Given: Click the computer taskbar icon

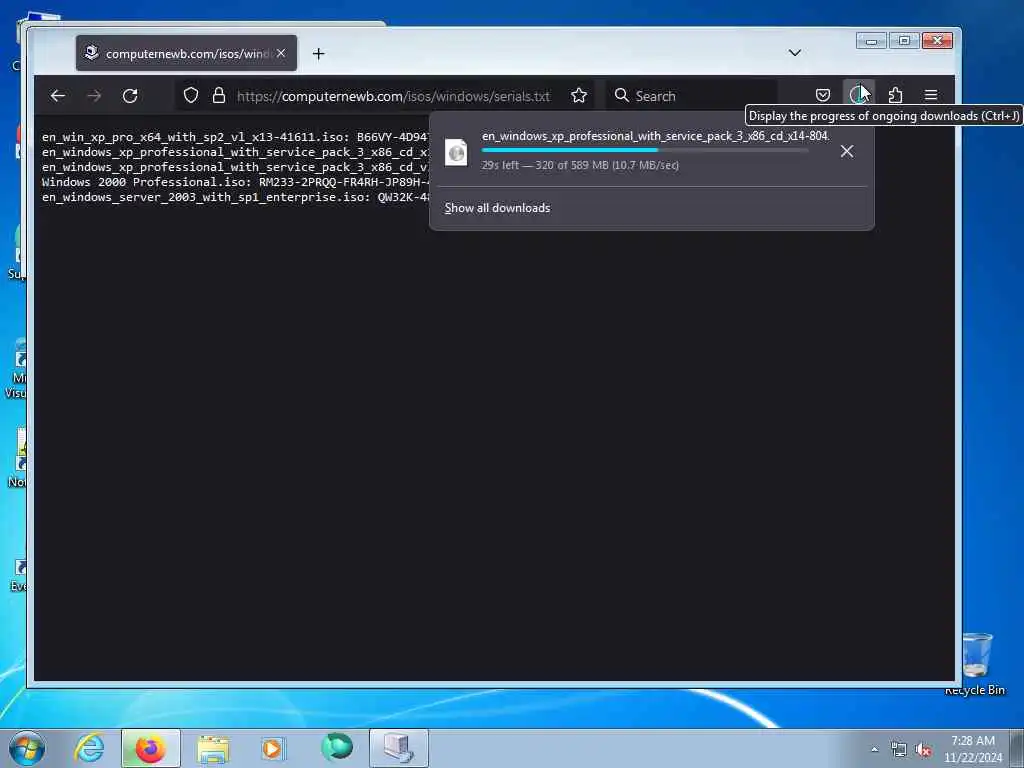Looking at the screenshot, I should [x=398, y=748].
